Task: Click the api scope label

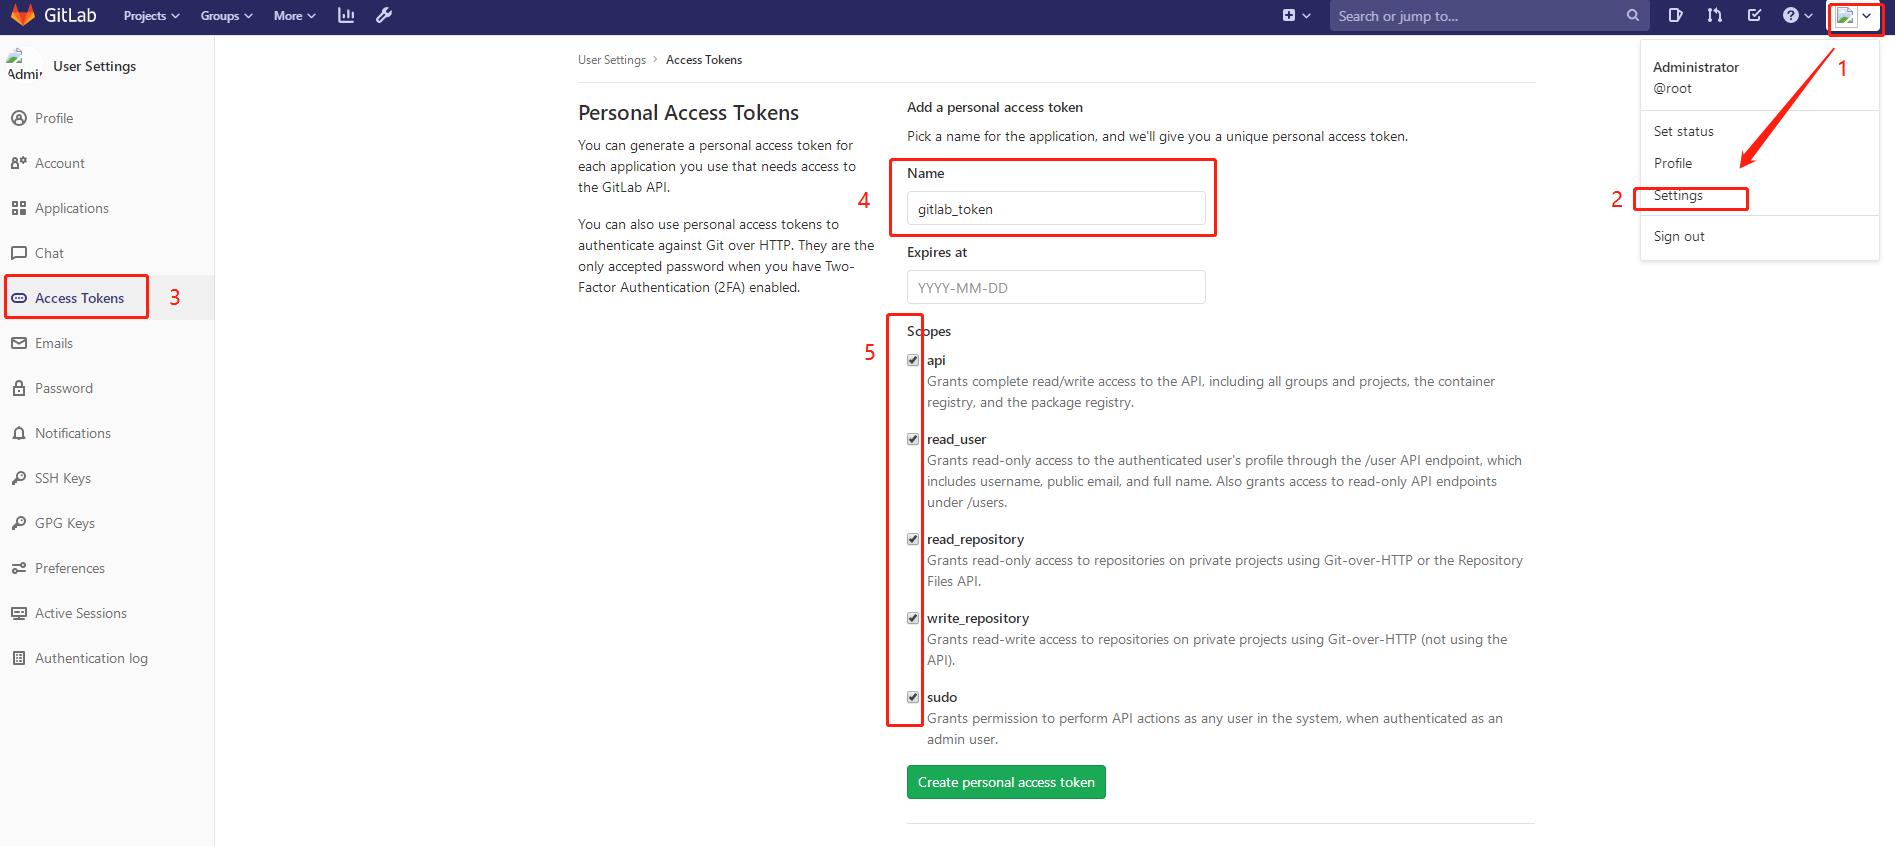Action: [x=936, y=360]
